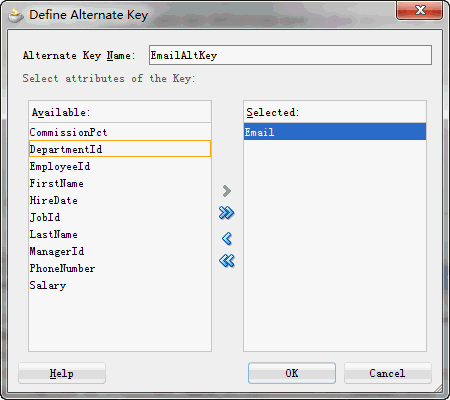Cancel the alternate key dialog
This screenshot has width=450, height=400.
click(387, 373)
